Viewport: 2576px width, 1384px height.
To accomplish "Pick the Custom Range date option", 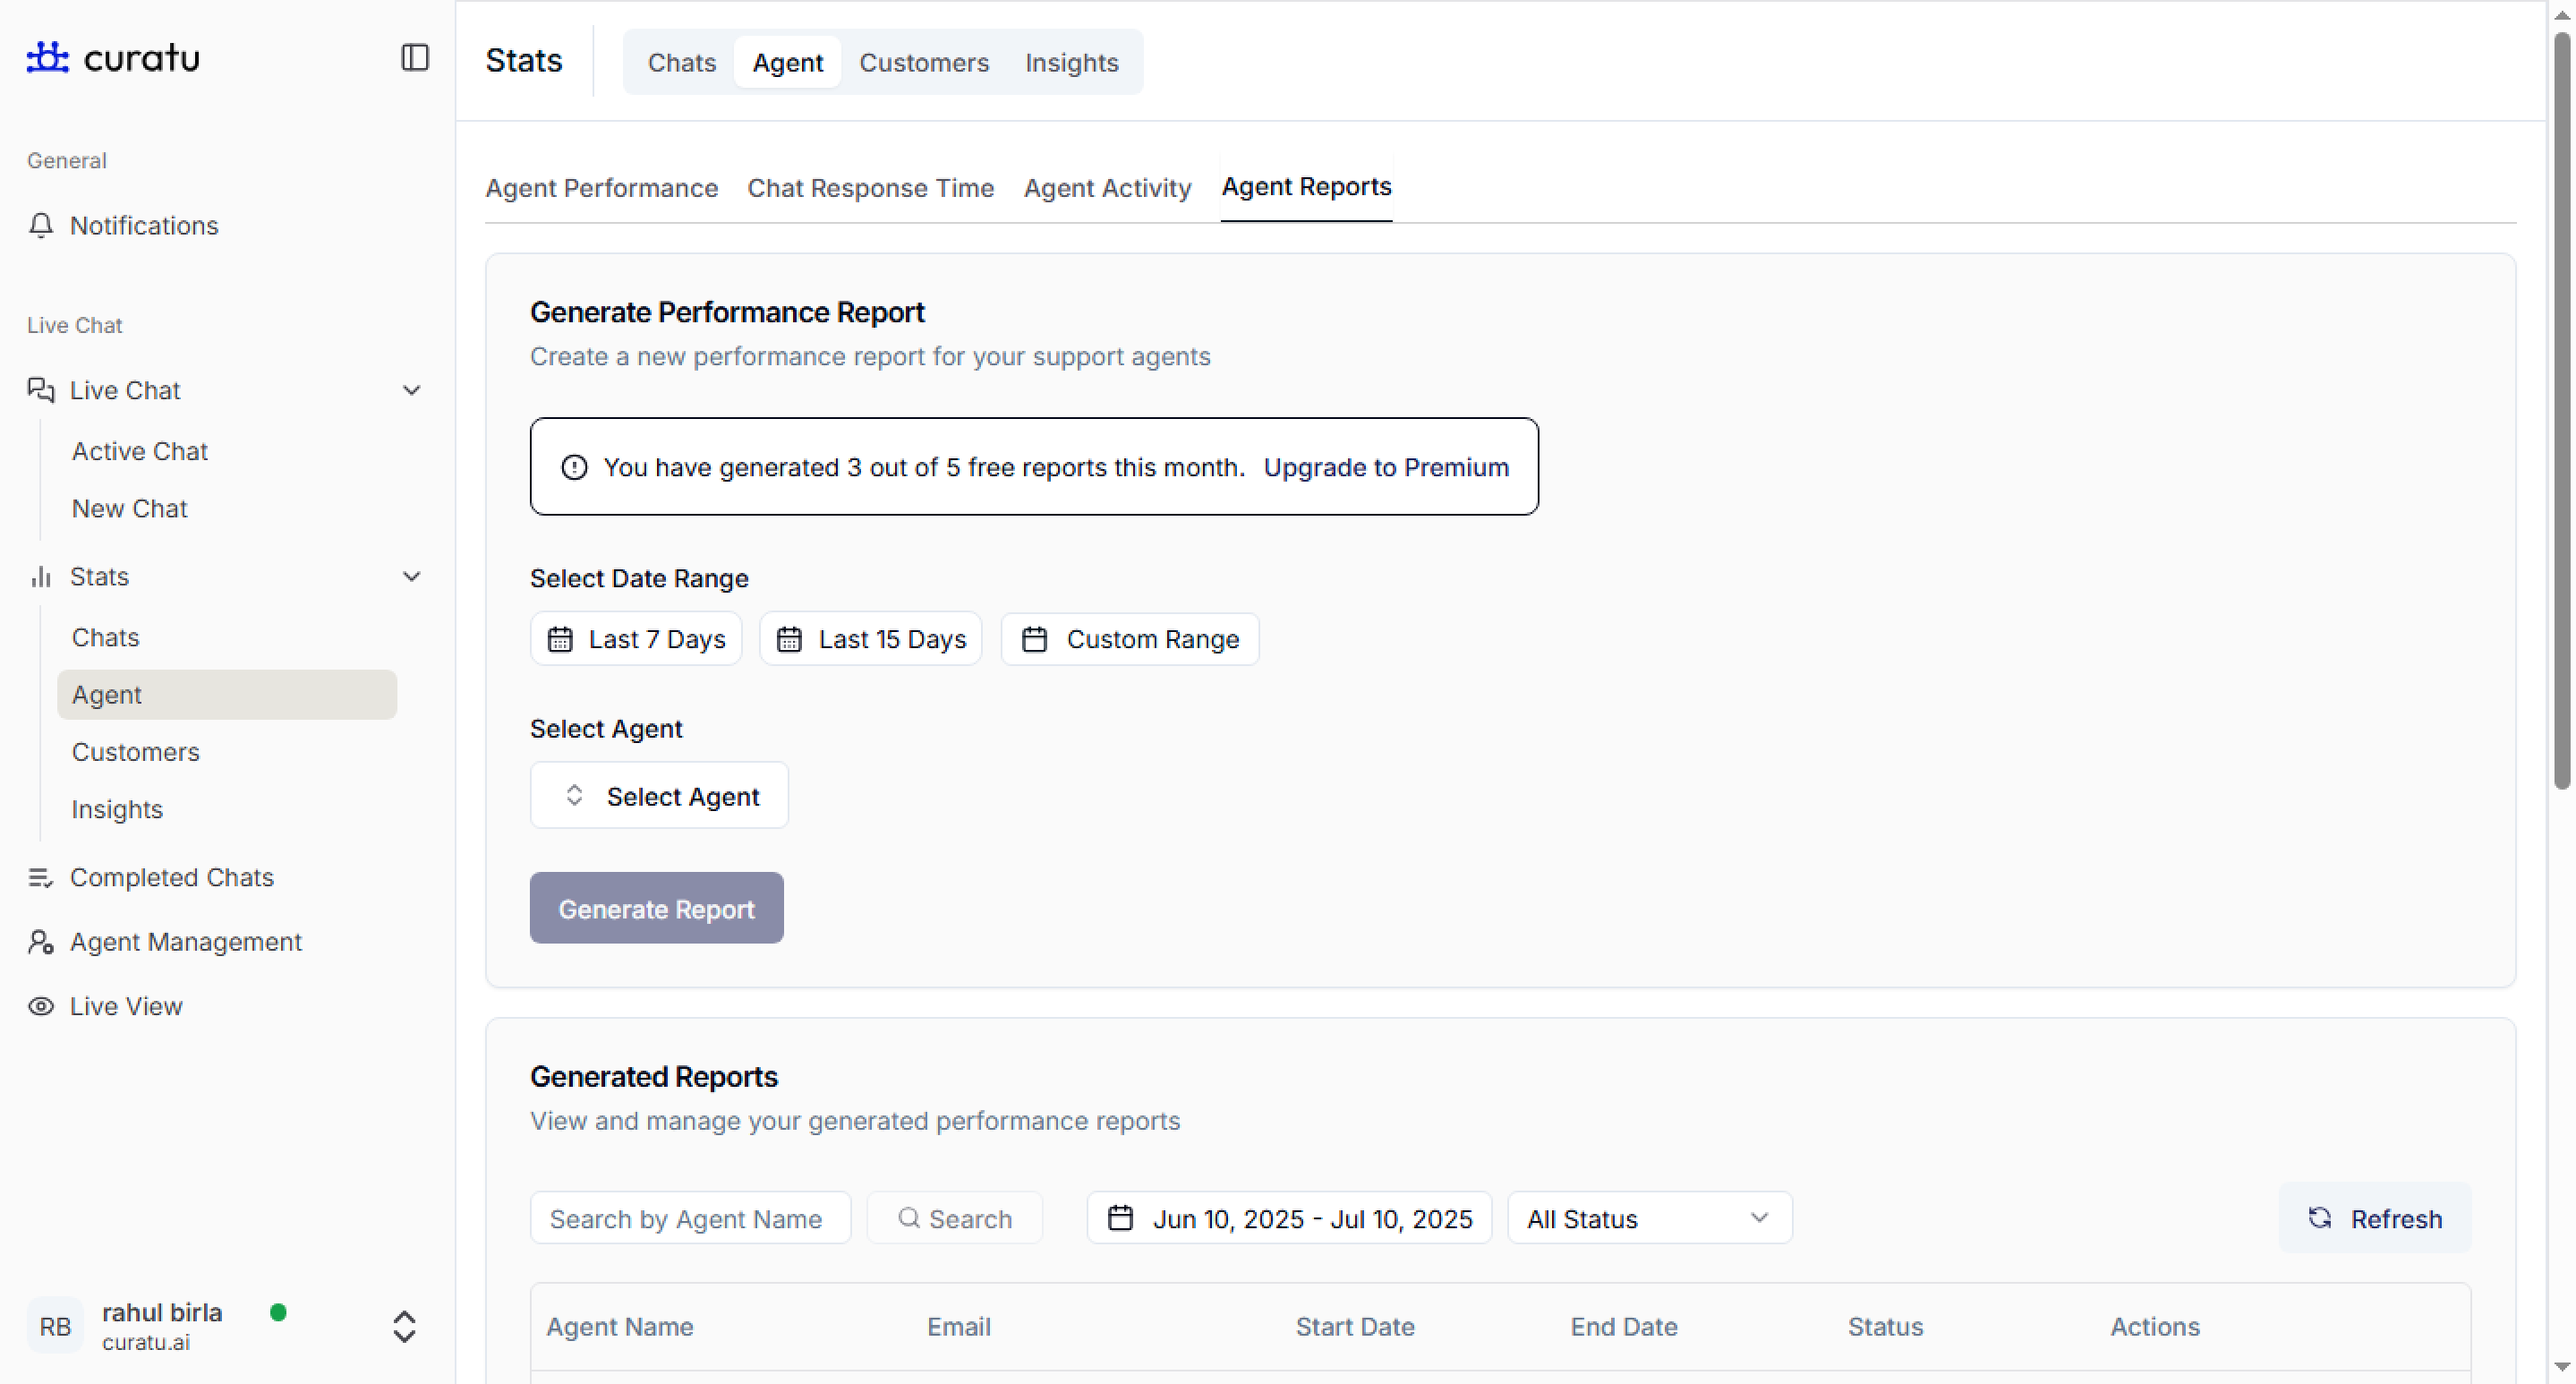I will click(x=1130, y=639).
